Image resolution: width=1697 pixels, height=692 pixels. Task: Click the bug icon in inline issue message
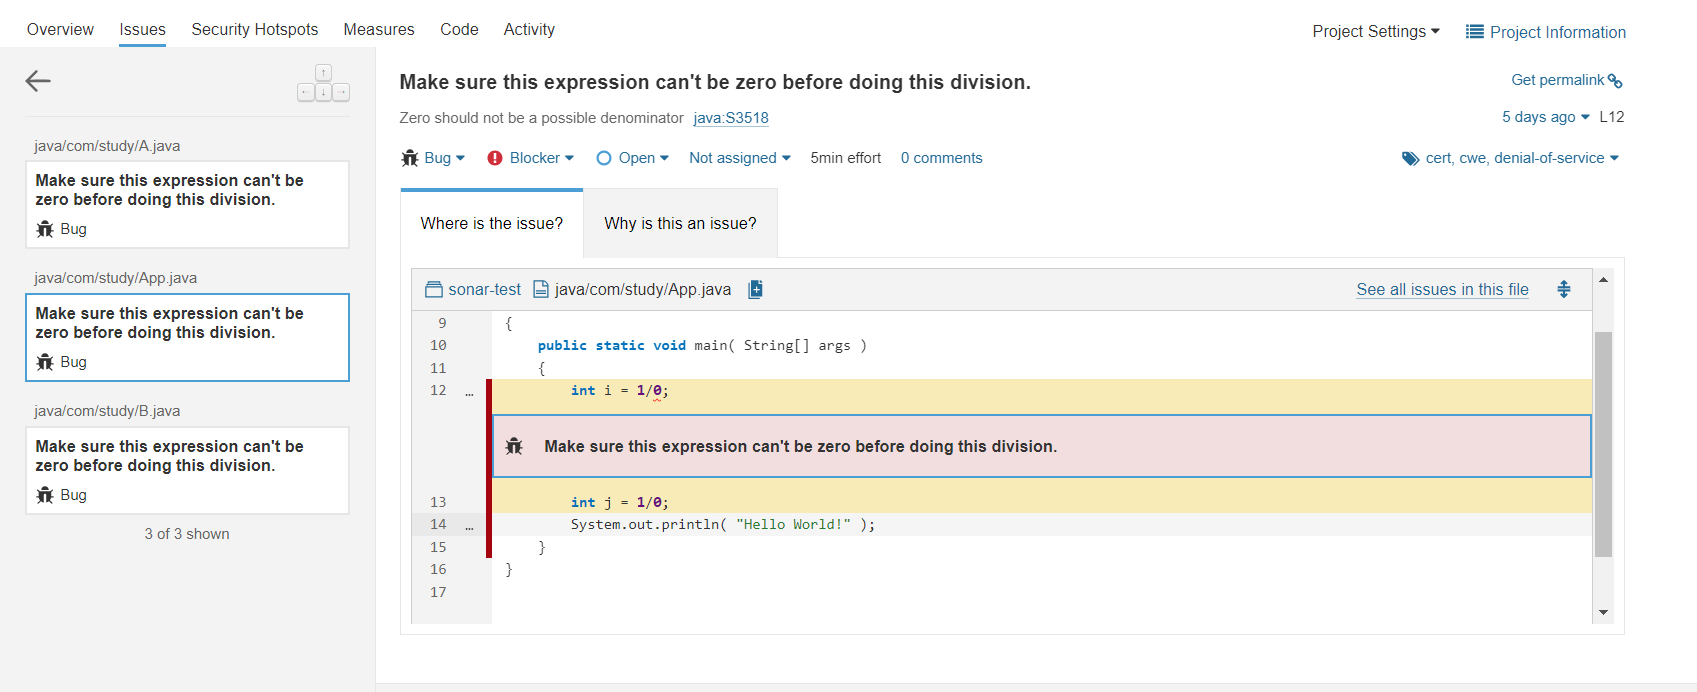(514, 446)
